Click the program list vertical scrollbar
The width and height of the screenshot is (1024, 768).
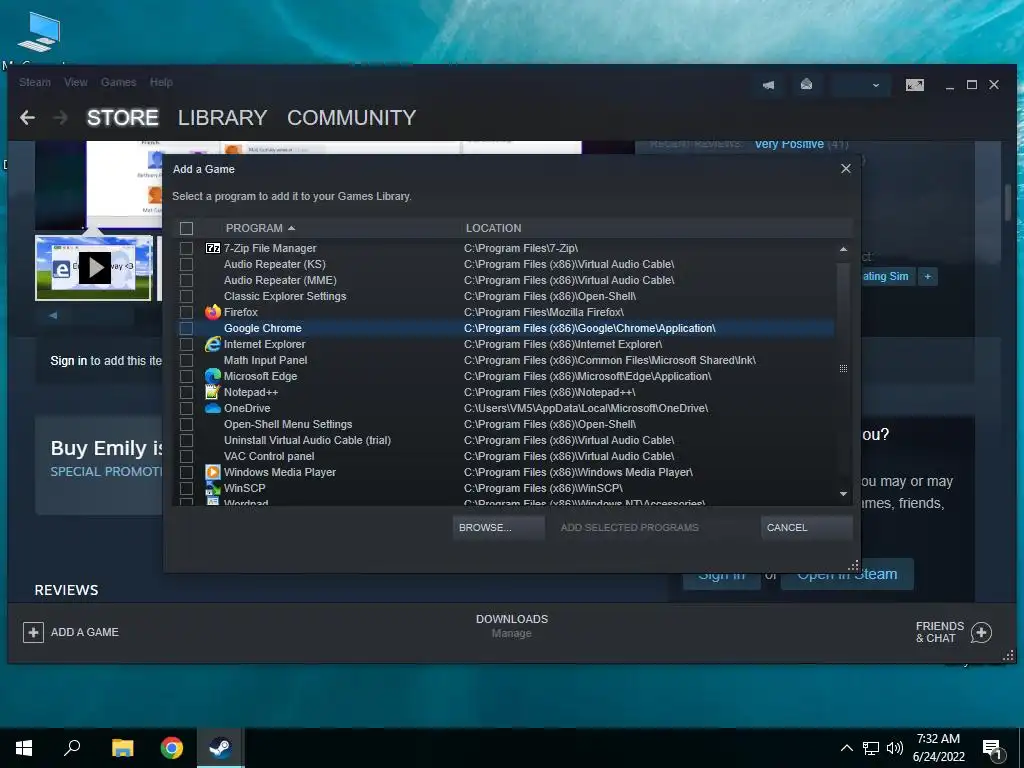[843, 368]
